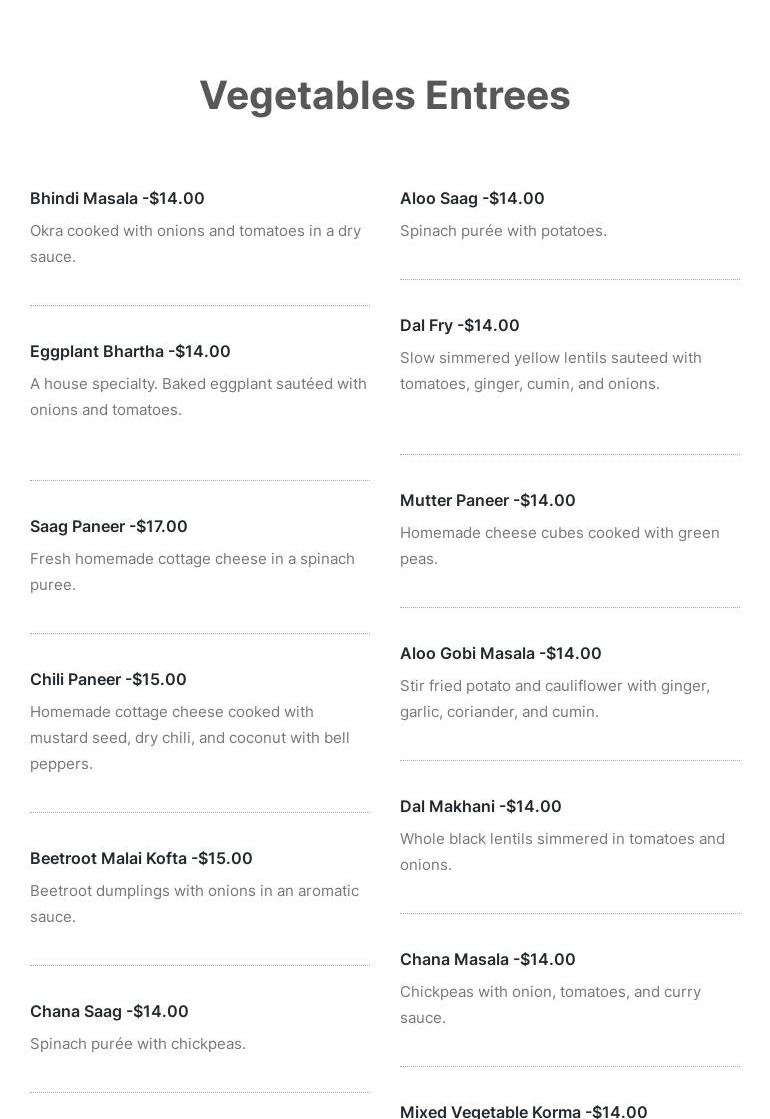770x1119 pixels.
Task: Select the Beetroot Malai Kofta dish
Action: 141,858
